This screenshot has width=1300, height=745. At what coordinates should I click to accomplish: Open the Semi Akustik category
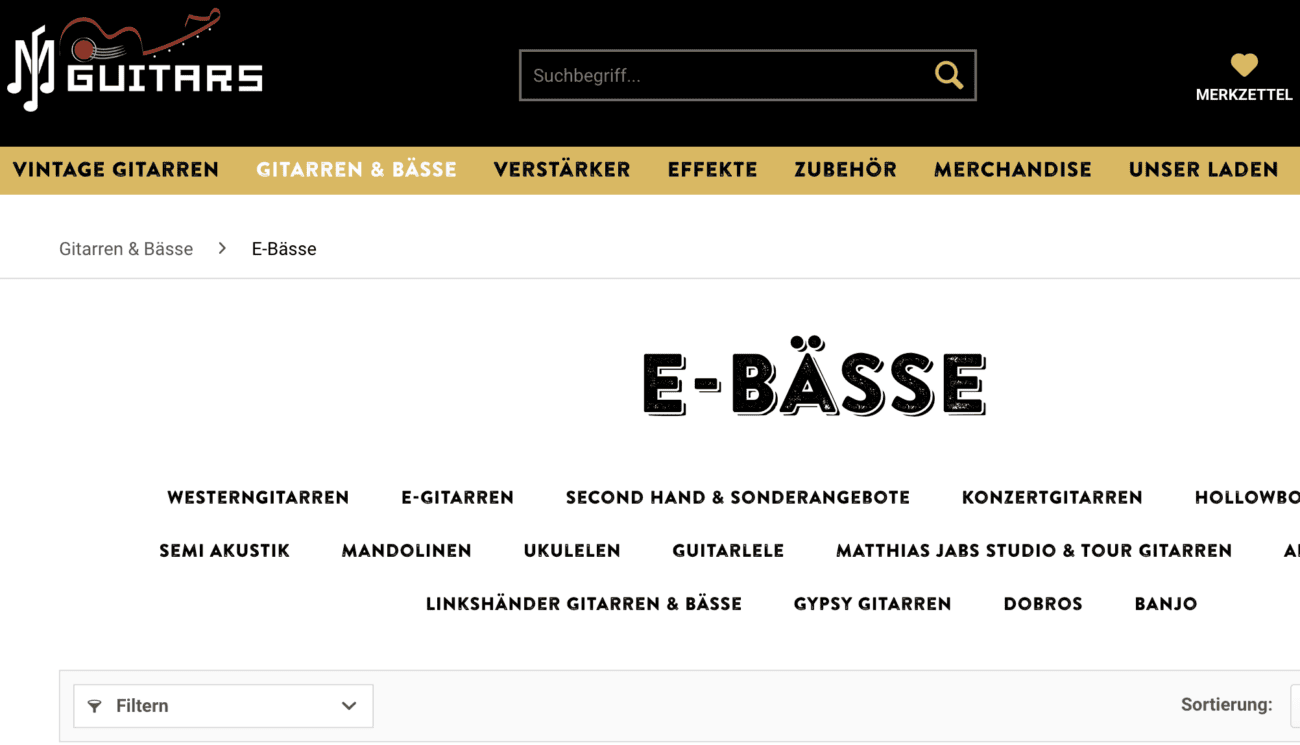coord(224,551)
